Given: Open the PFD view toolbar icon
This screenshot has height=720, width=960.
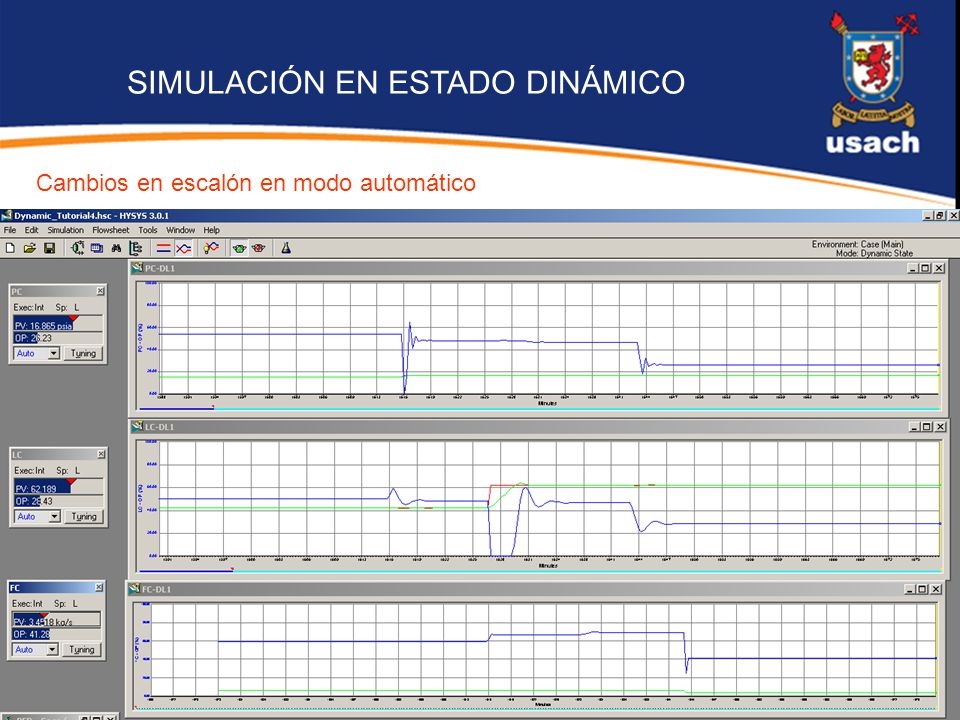Looking at the screenshot, I should 77,248.
